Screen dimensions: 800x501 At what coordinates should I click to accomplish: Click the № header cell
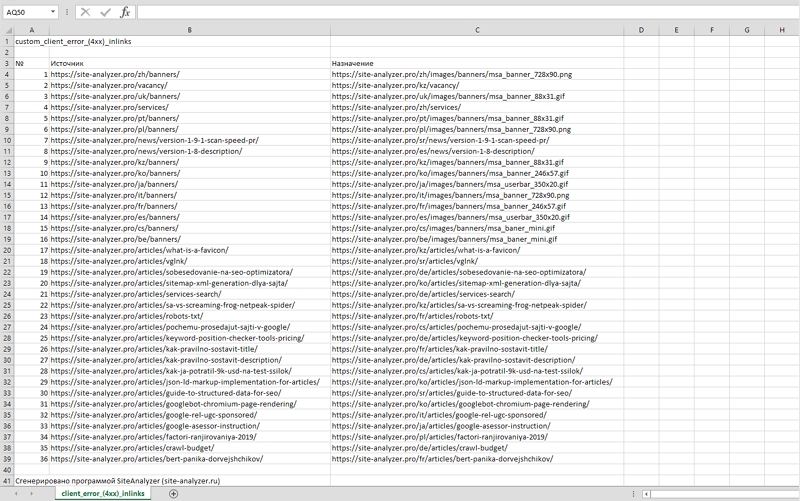[x=31, y=63]
